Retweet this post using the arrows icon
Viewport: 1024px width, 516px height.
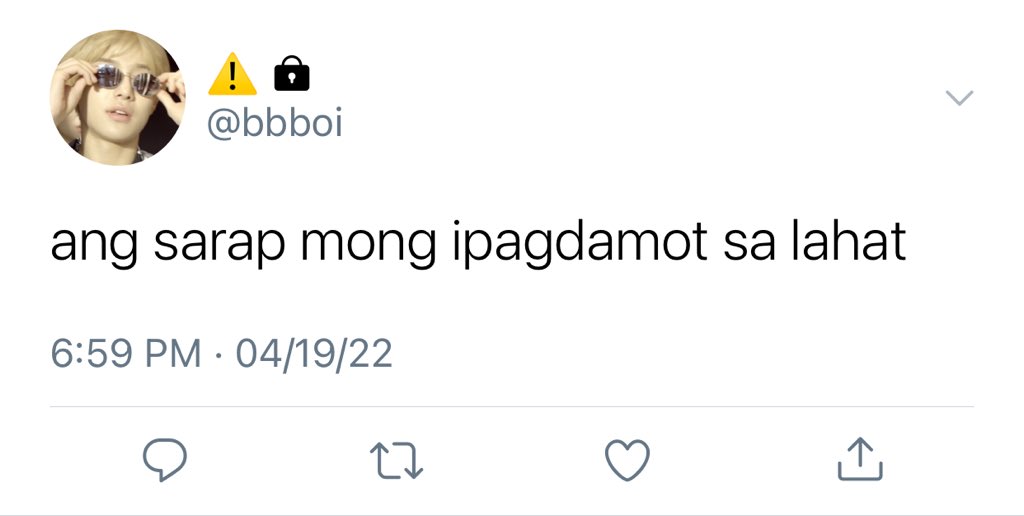pos(396,460)
